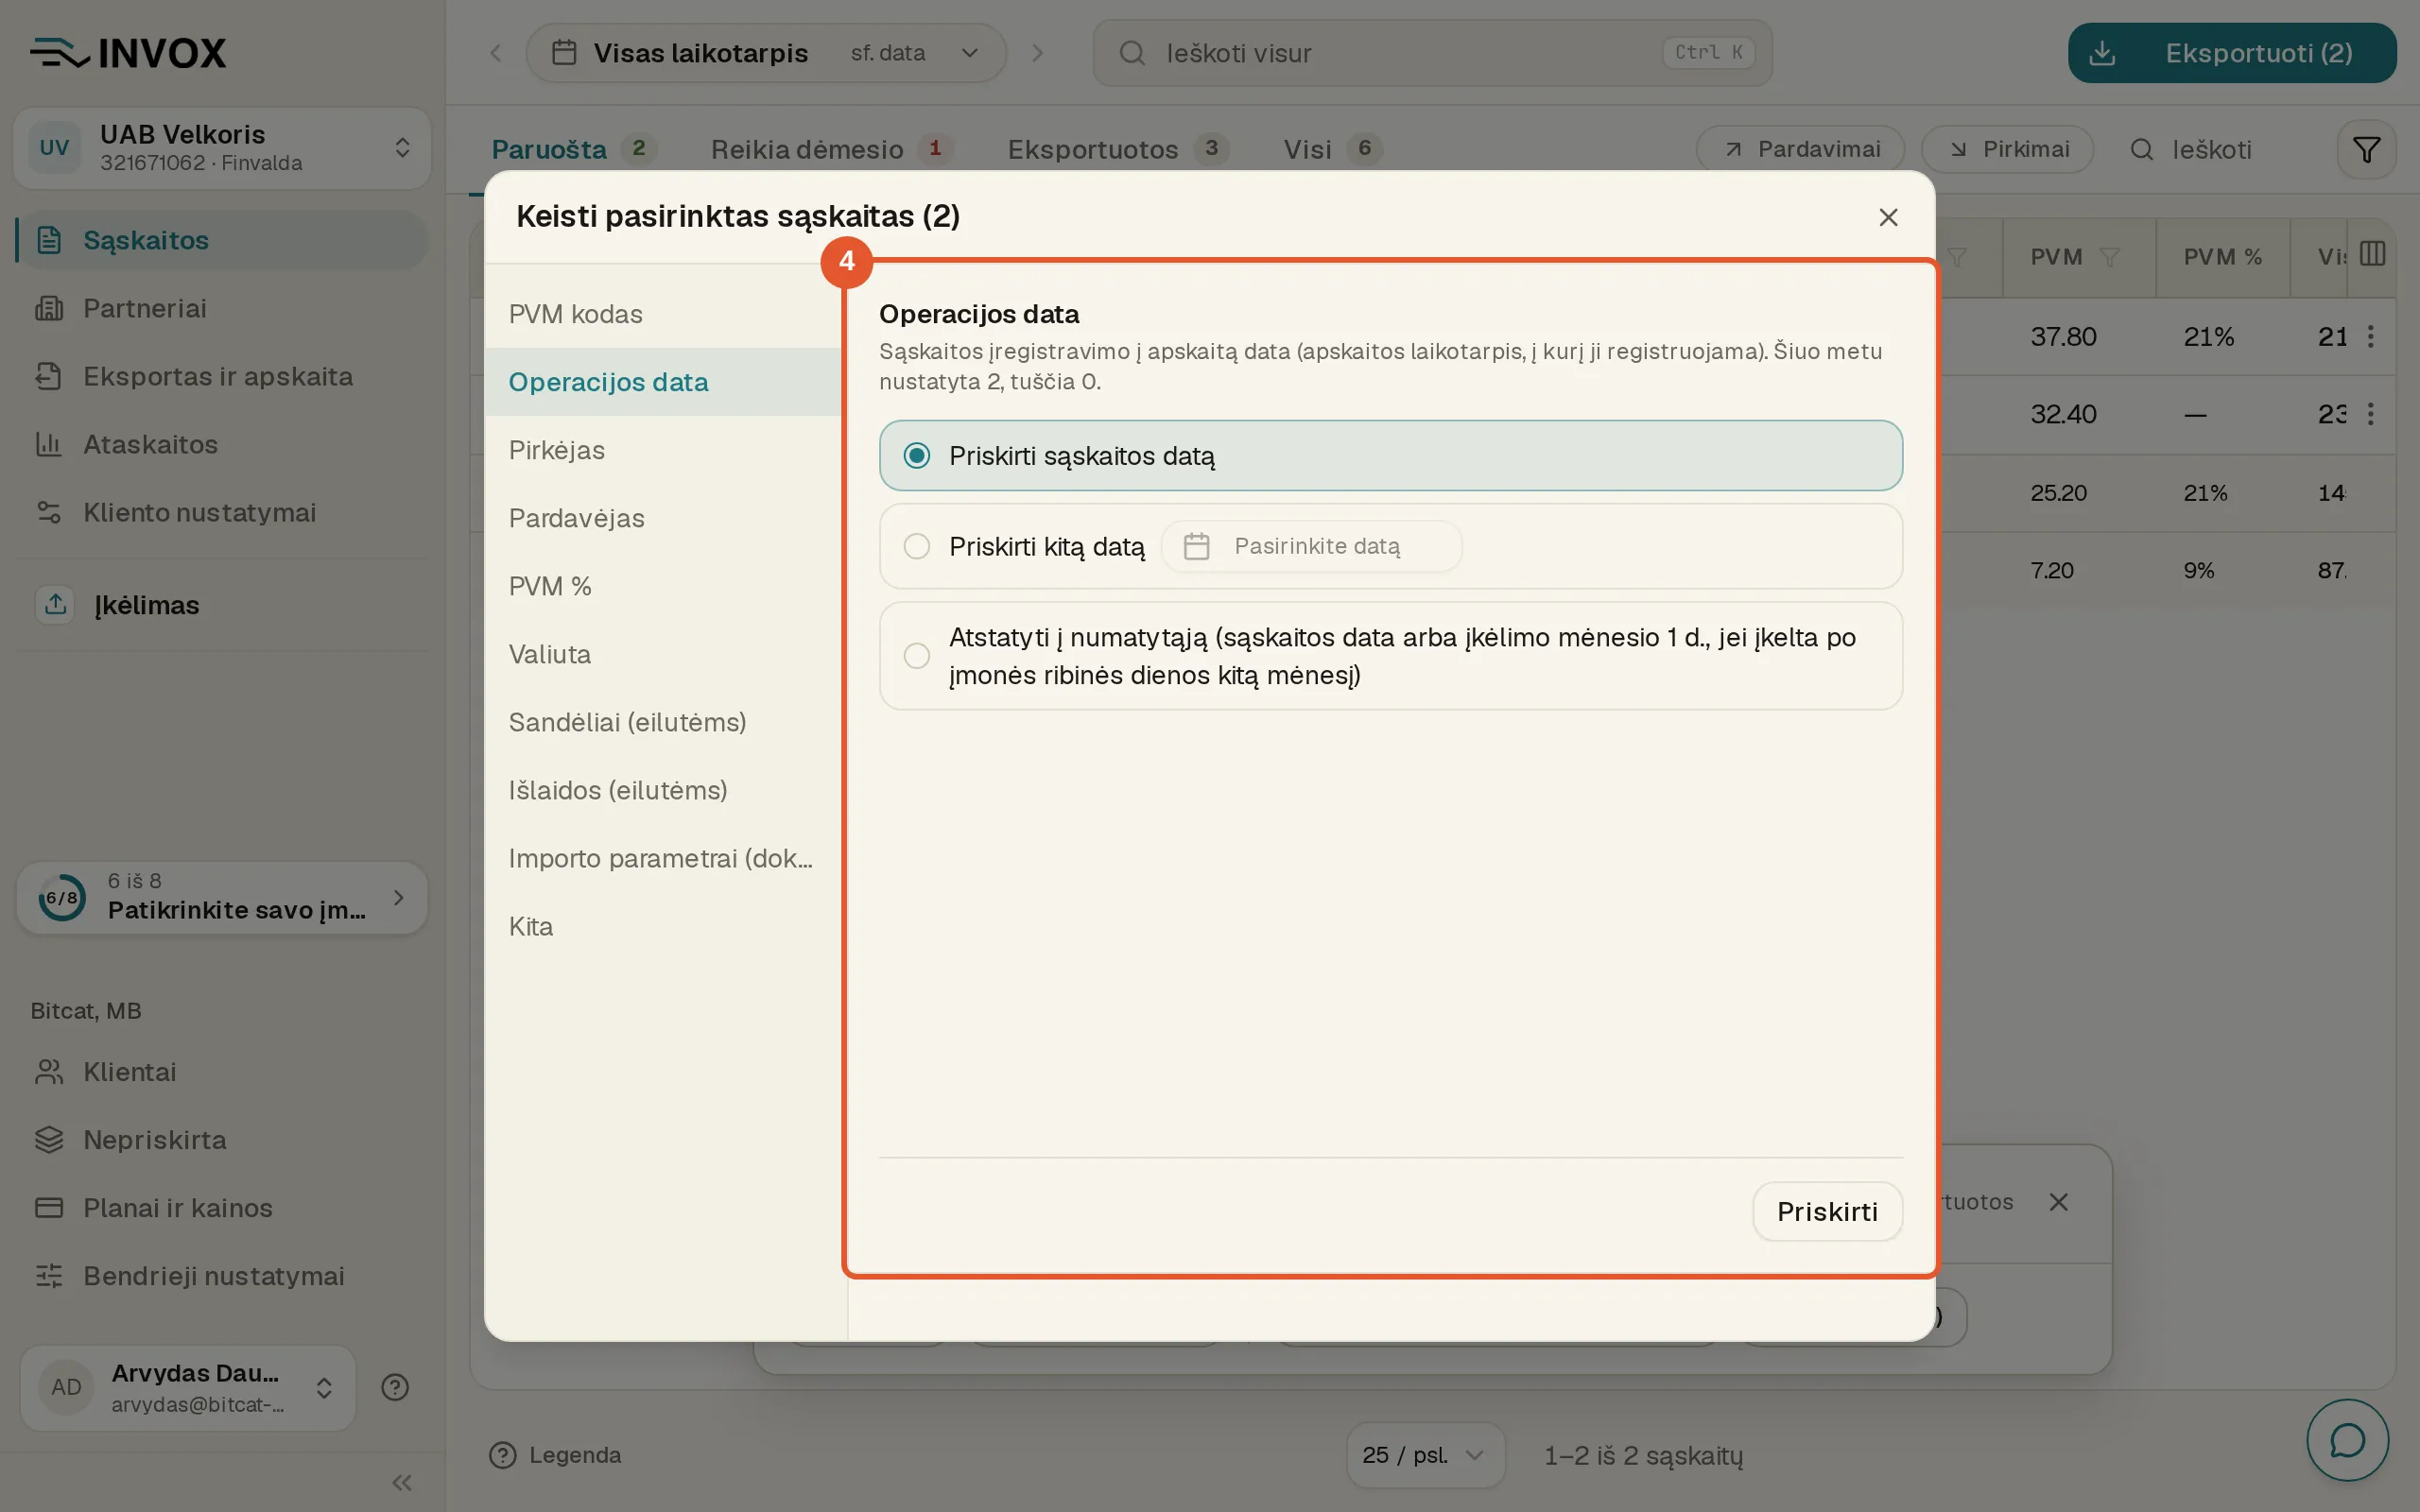Select Atstatyti į numatytąją radio option
2420x1512 pixels.
pyautogui.click(x=1390, y=656)
